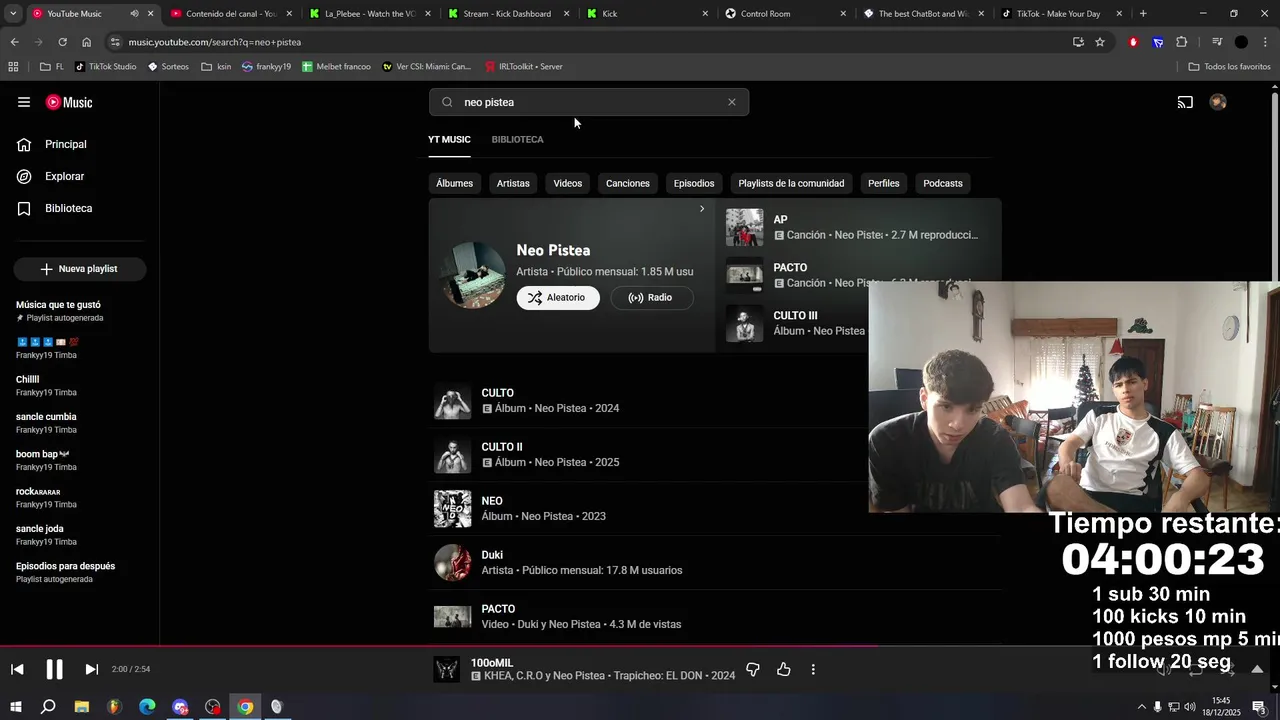Create a Nueva playlist
The height and width of the screenshot is (720, 1280).
click(80, 269)
